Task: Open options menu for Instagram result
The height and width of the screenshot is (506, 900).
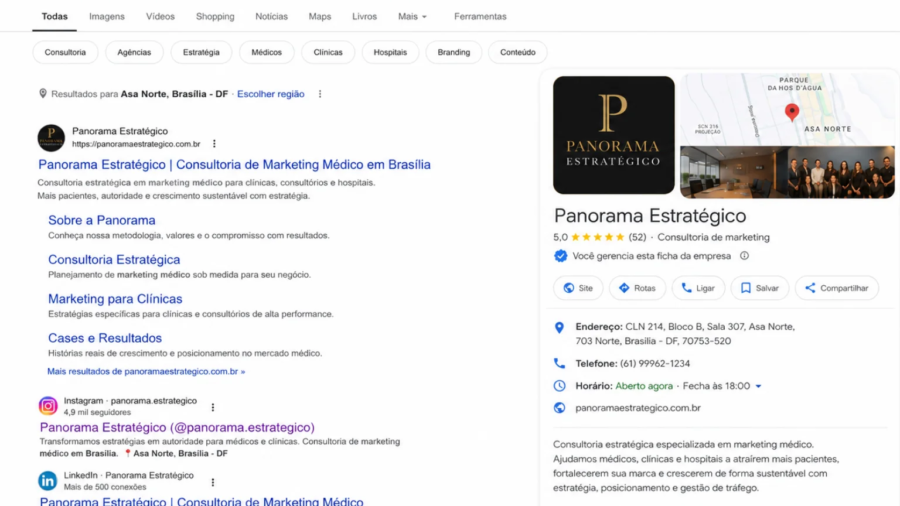Action: [213, 407]
